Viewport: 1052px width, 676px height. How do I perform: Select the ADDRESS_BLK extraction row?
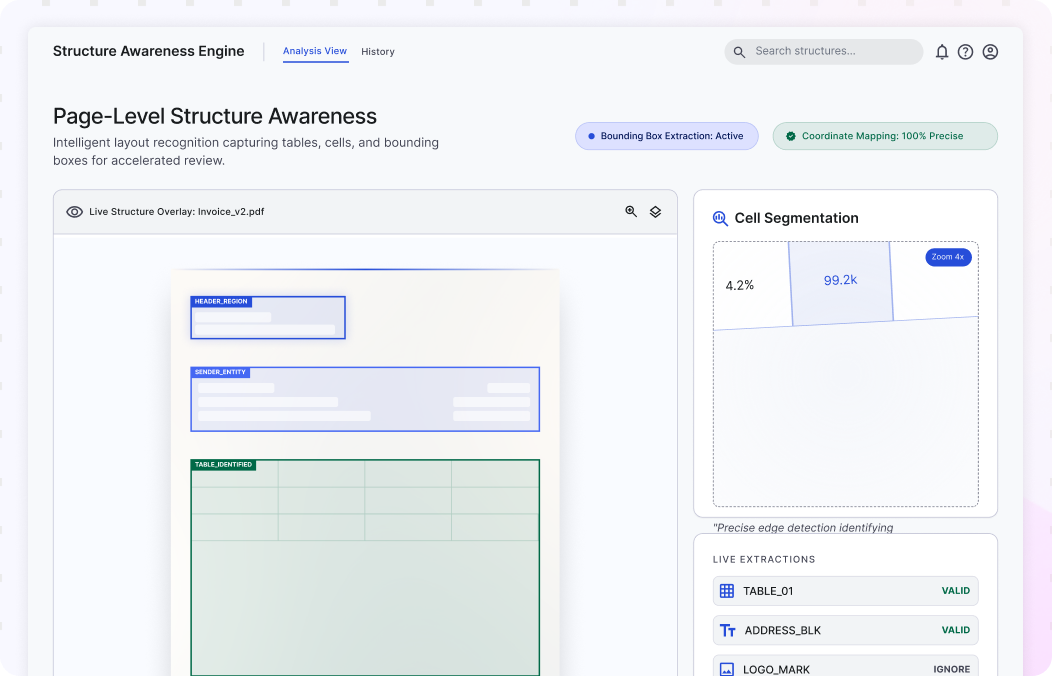point(845,630)
